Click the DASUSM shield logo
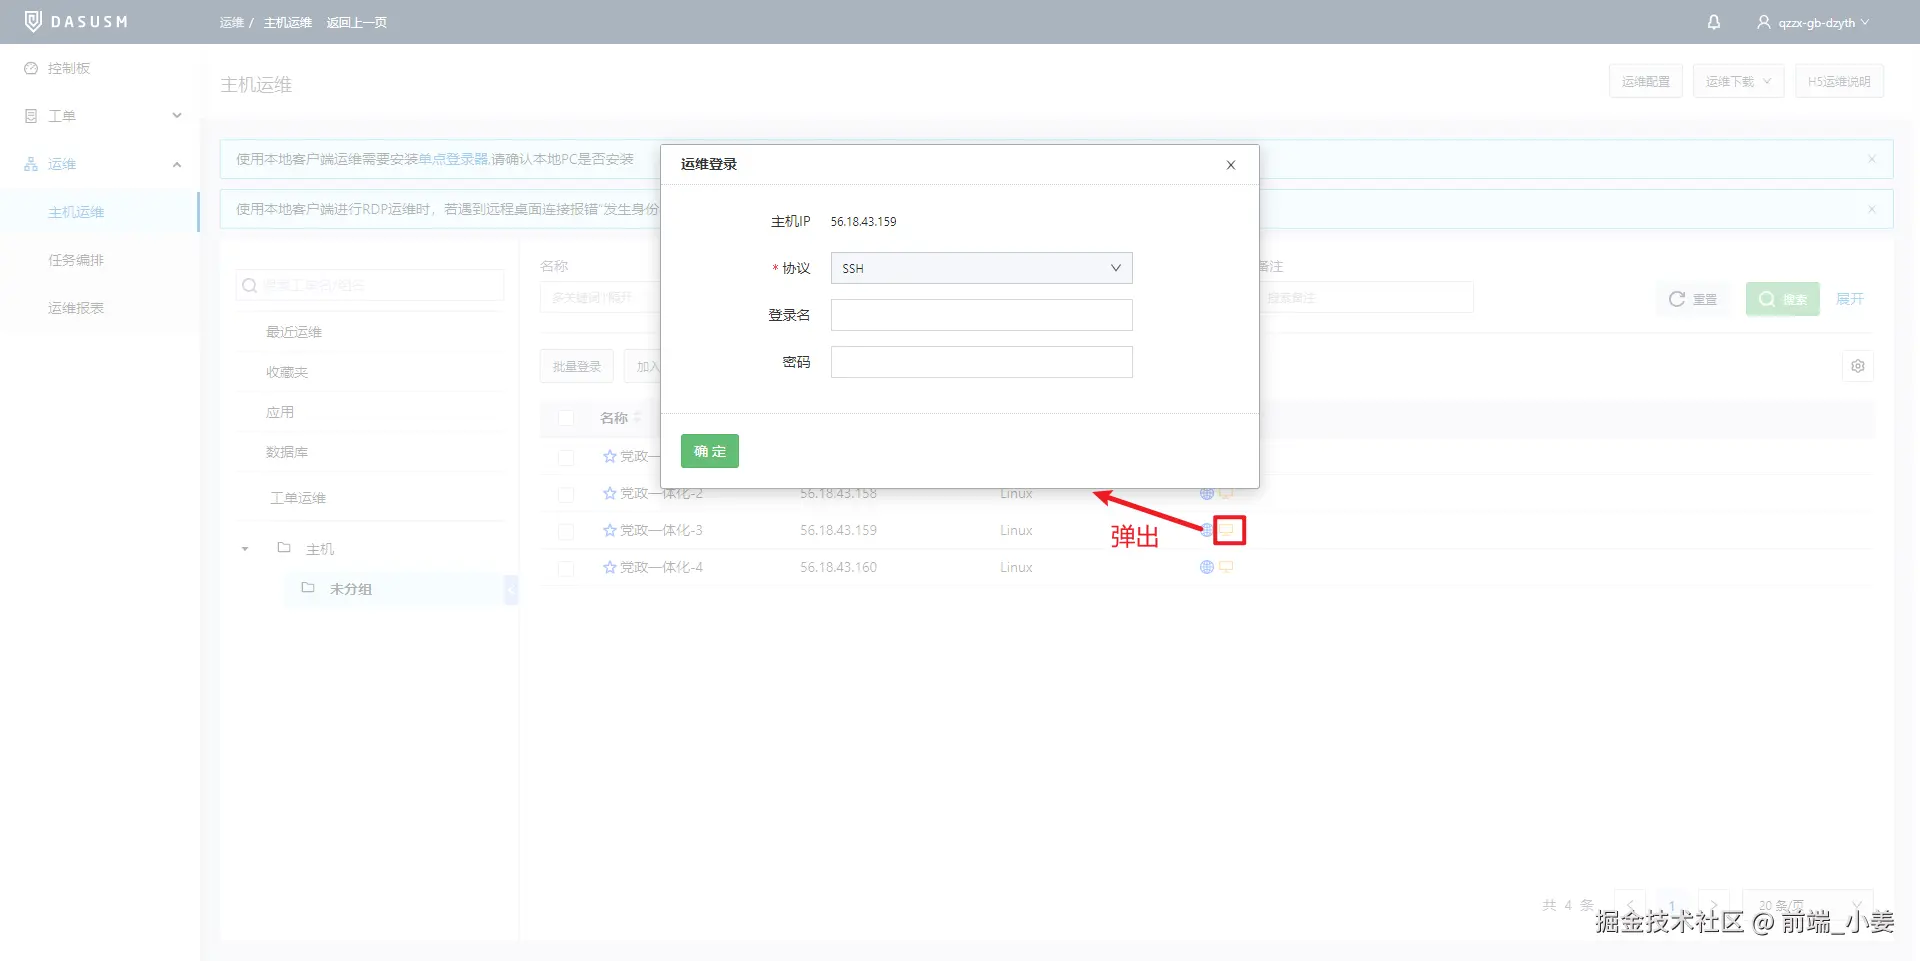The image size is (1920, 961). point(33,21)
